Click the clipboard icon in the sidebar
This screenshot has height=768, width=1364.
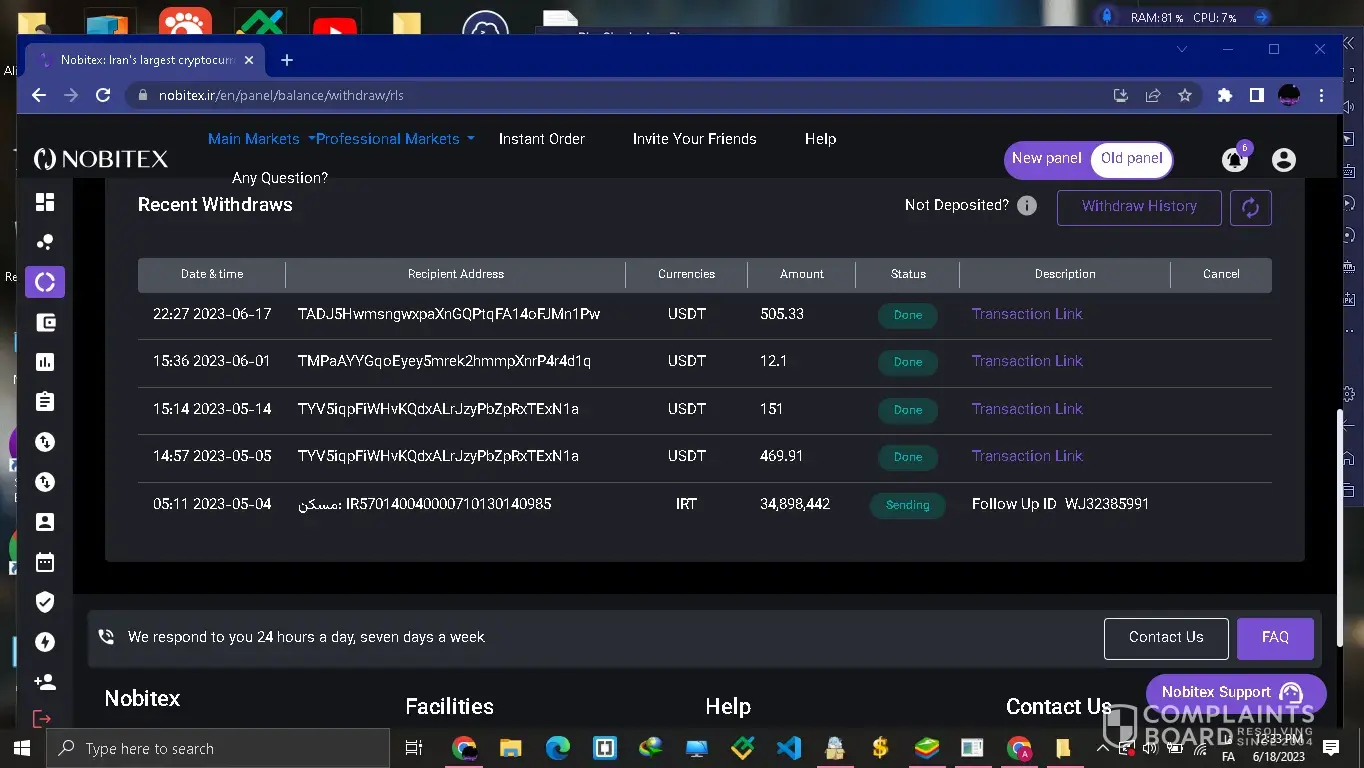click(x=45, y=402)
